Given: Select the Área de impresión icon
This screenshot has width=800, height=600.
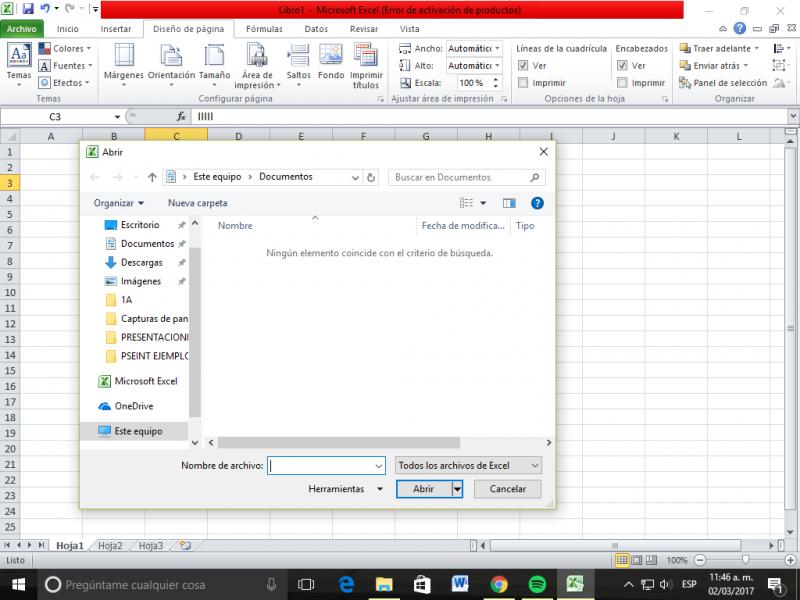Looking at the screenshot, I should click(257, 56).
